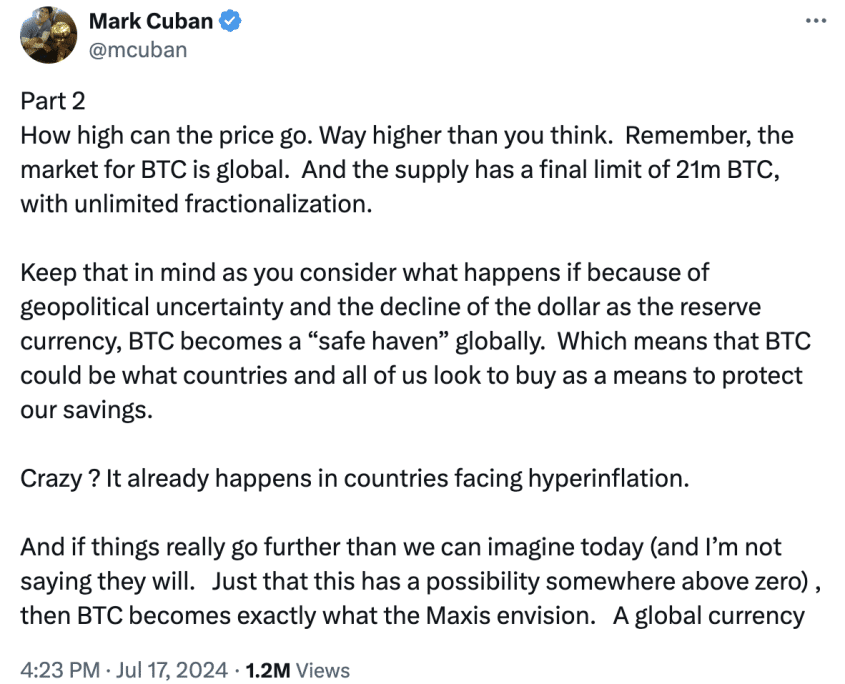The height and width of the screenshot is (684, 845).
Task: Click the "our savings." line
Action: [88, 409]
